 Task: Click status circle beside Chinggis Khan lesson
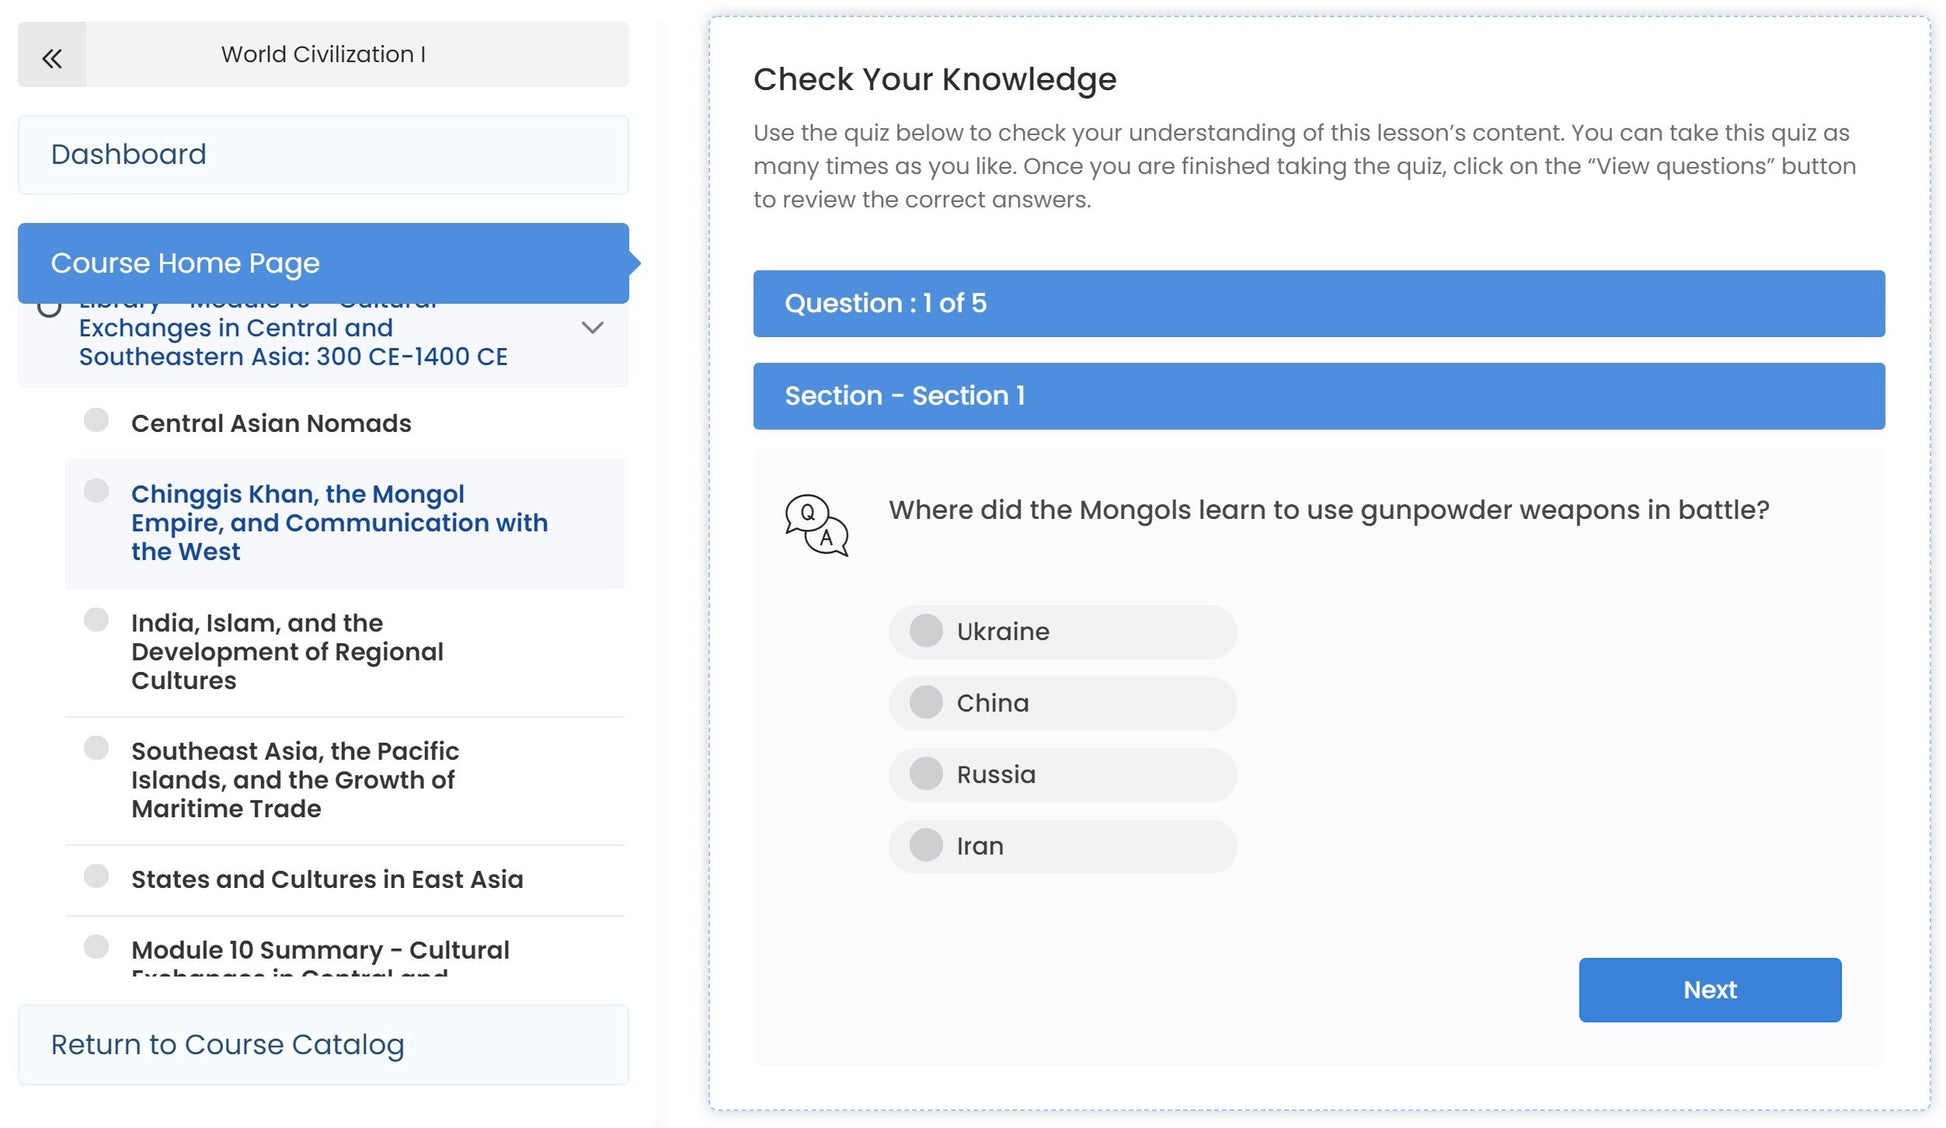[x=96, y=491]
